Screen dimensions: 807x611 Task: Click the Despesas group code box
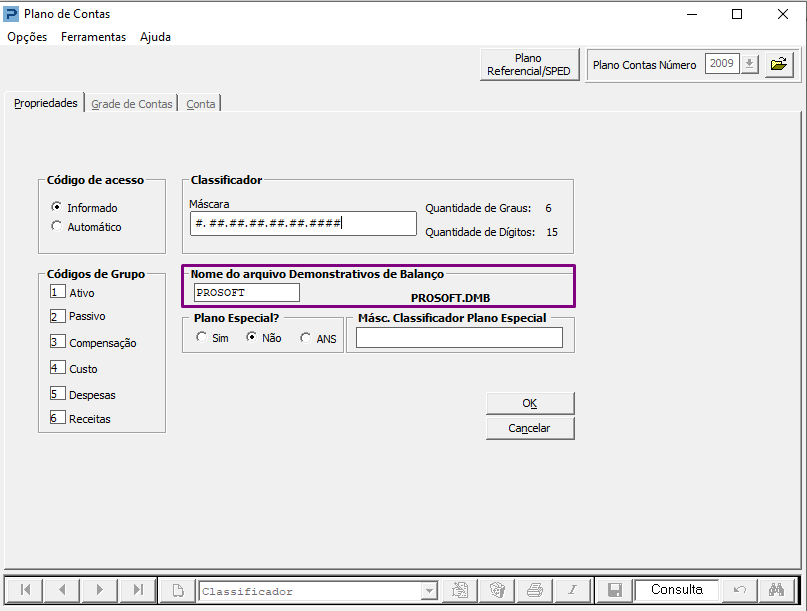point(57,394)
